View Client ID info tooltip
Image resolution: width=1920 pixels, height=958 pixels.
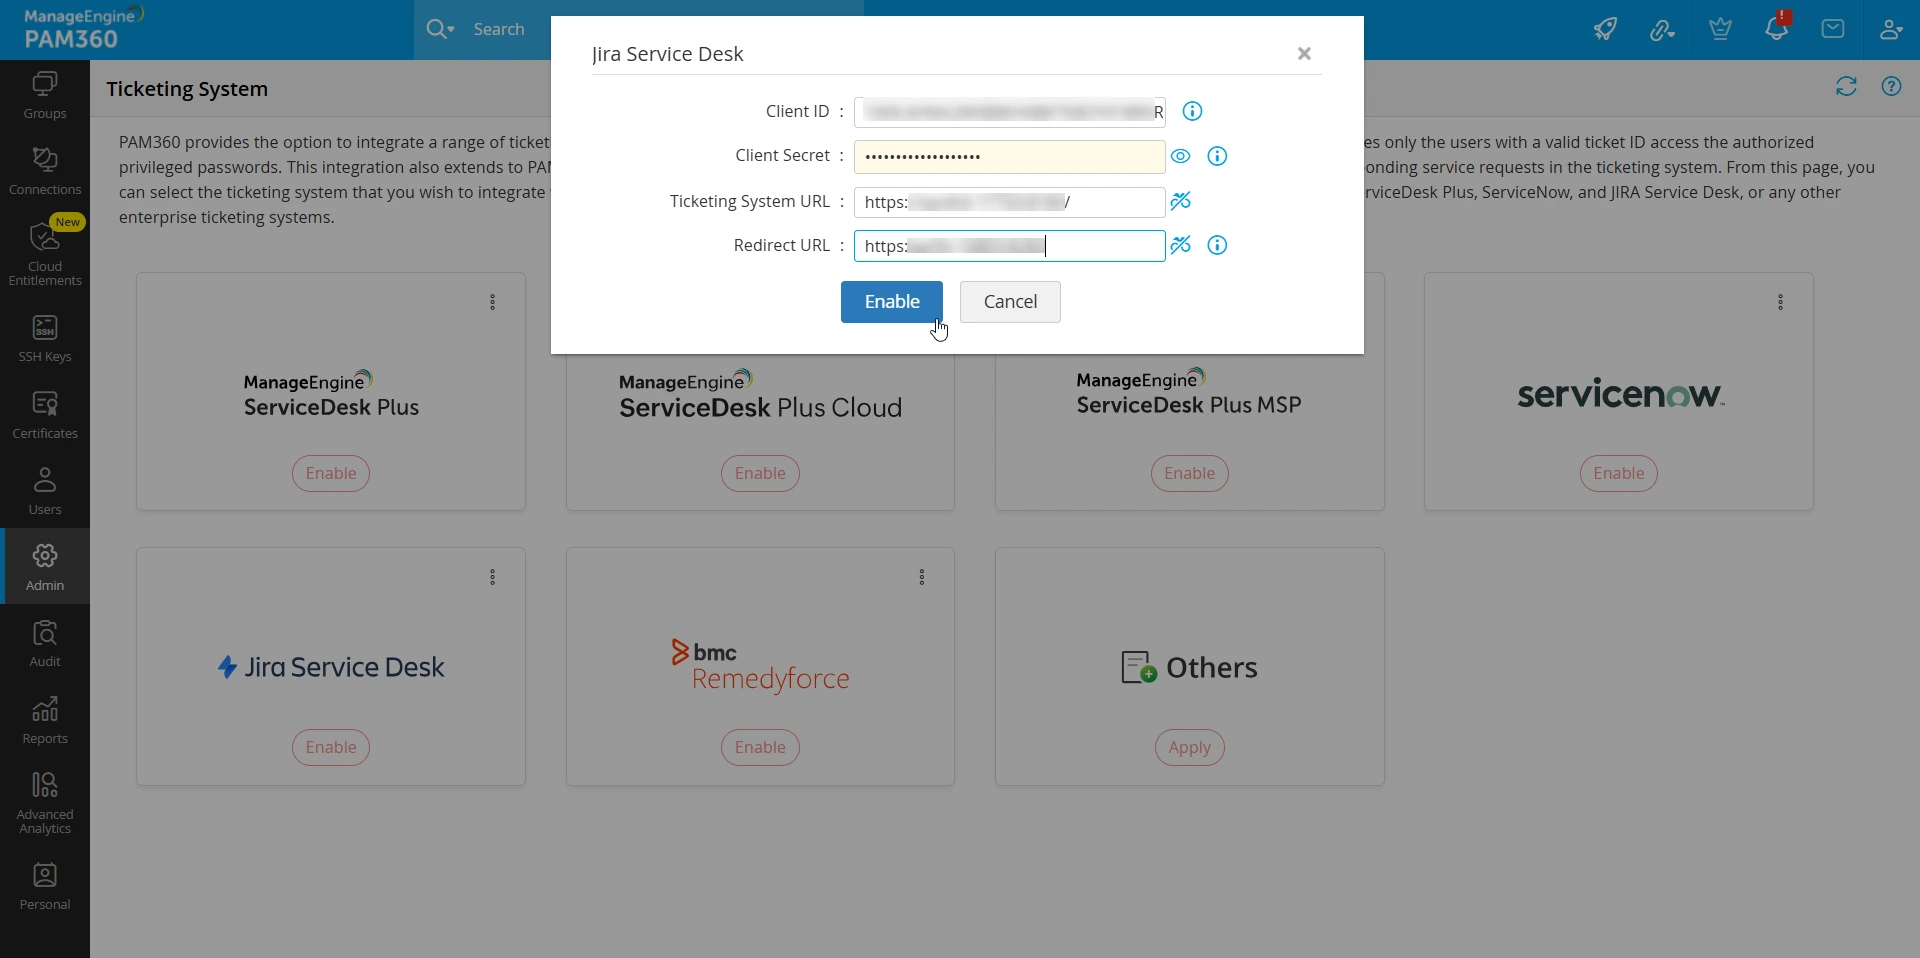tap(1191, 111)
